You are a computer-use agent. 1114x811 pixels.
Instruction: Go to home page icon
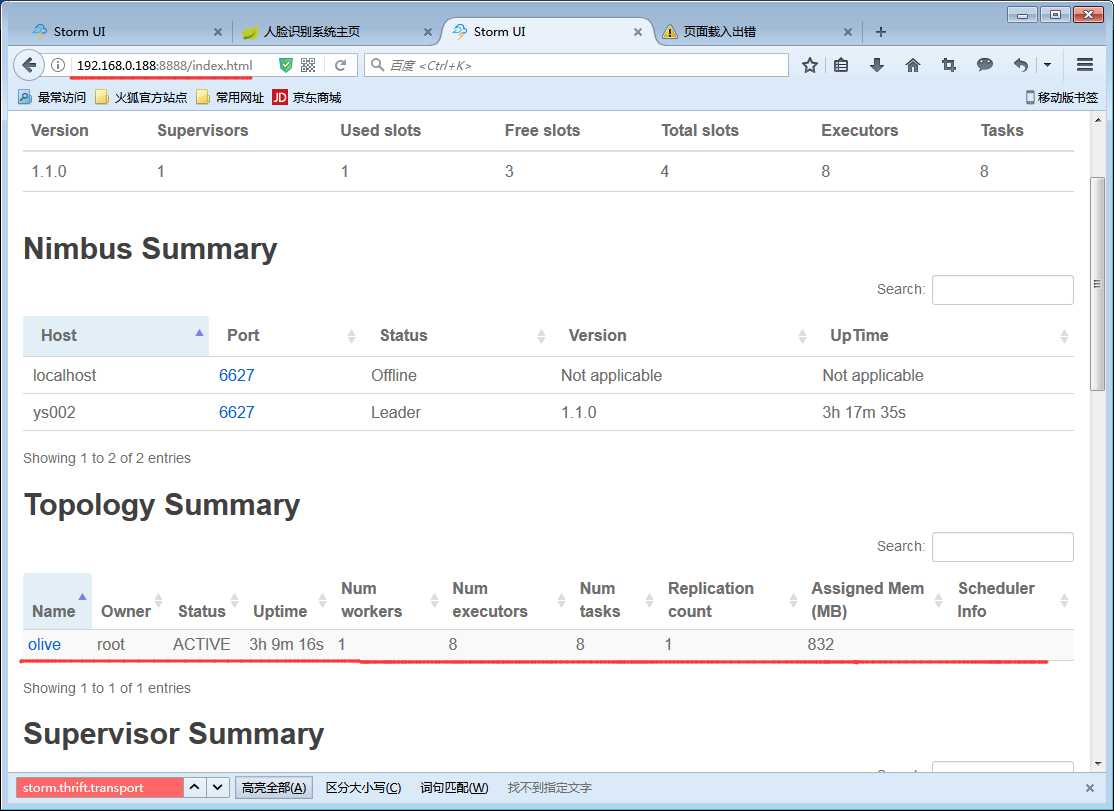[913, 65]
